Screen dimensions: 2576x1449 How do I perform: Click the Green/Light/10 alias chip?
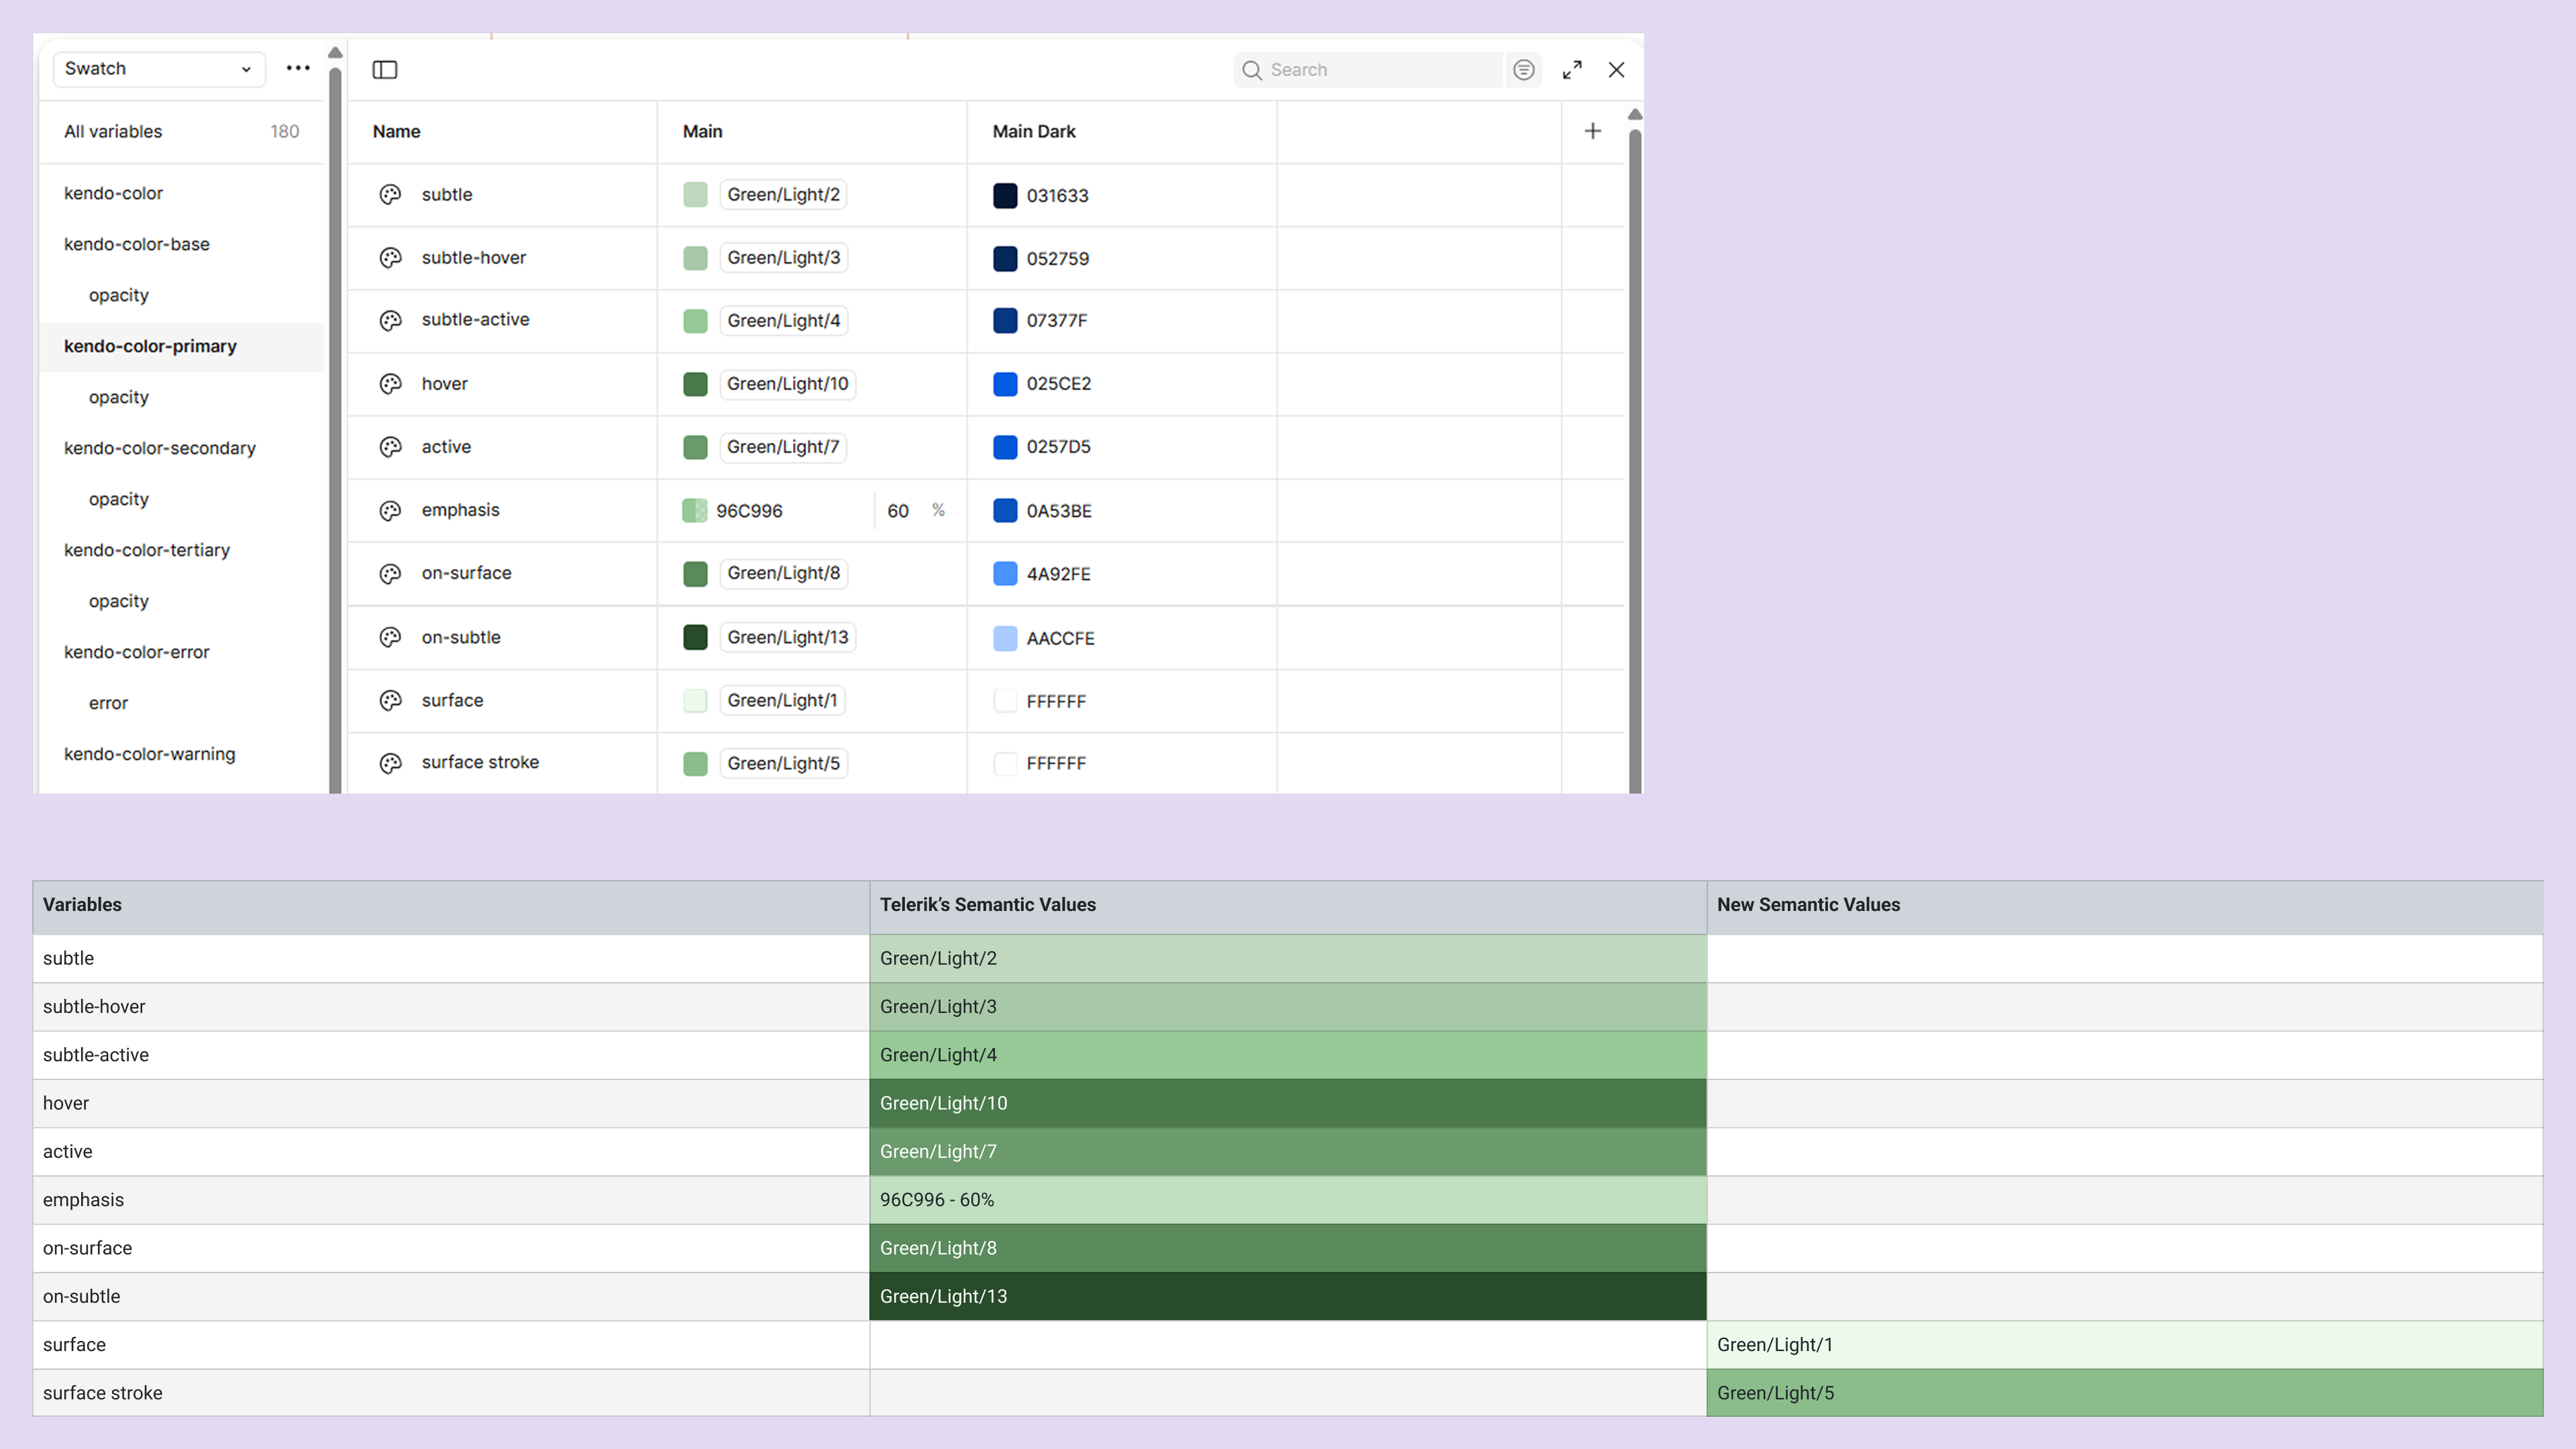click(787, 383)
